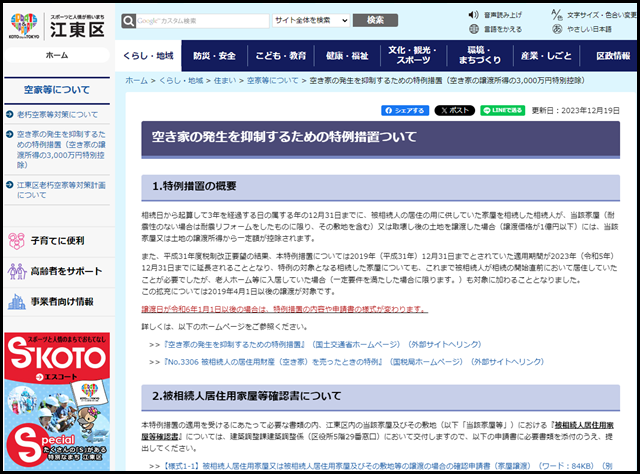Click the 事業者向け情報 building icon
Viewport: 640px width, 474px height.
[17, 302]
